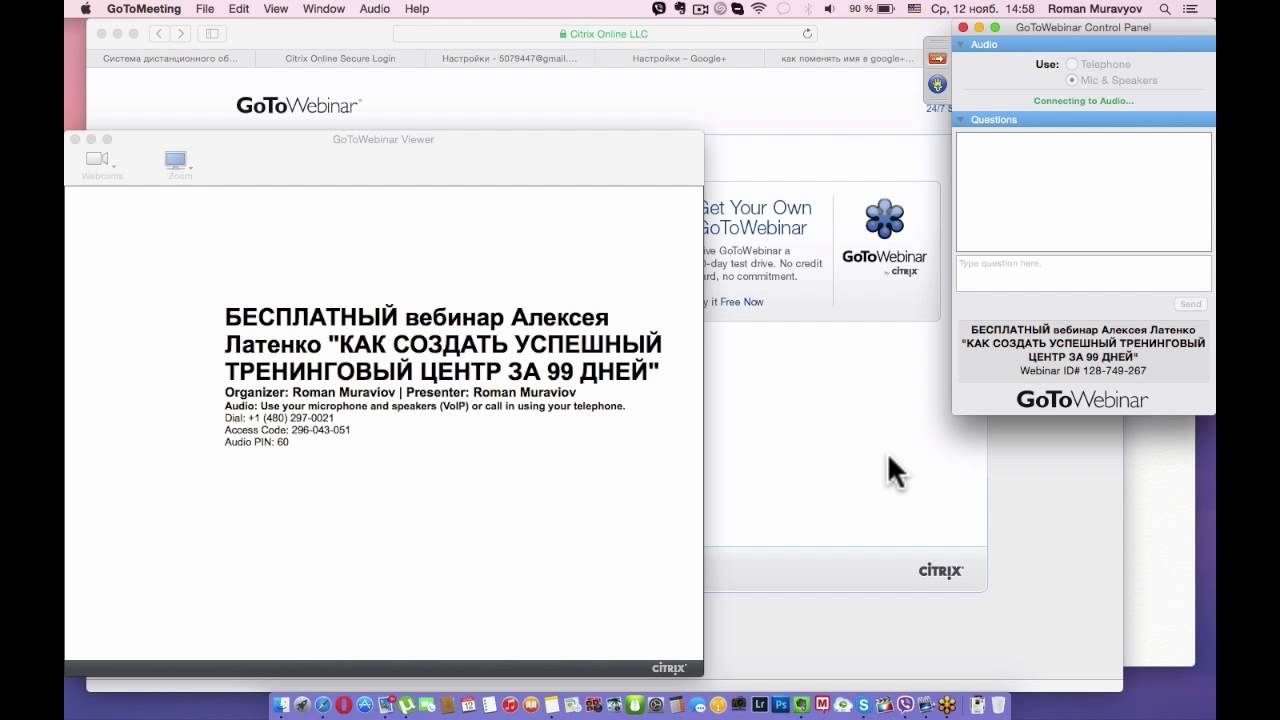Image resolution: width=1280 pixels, height=720 pixels.
Task: Open Skype from the Dock
Action: (x=863, y=705)
